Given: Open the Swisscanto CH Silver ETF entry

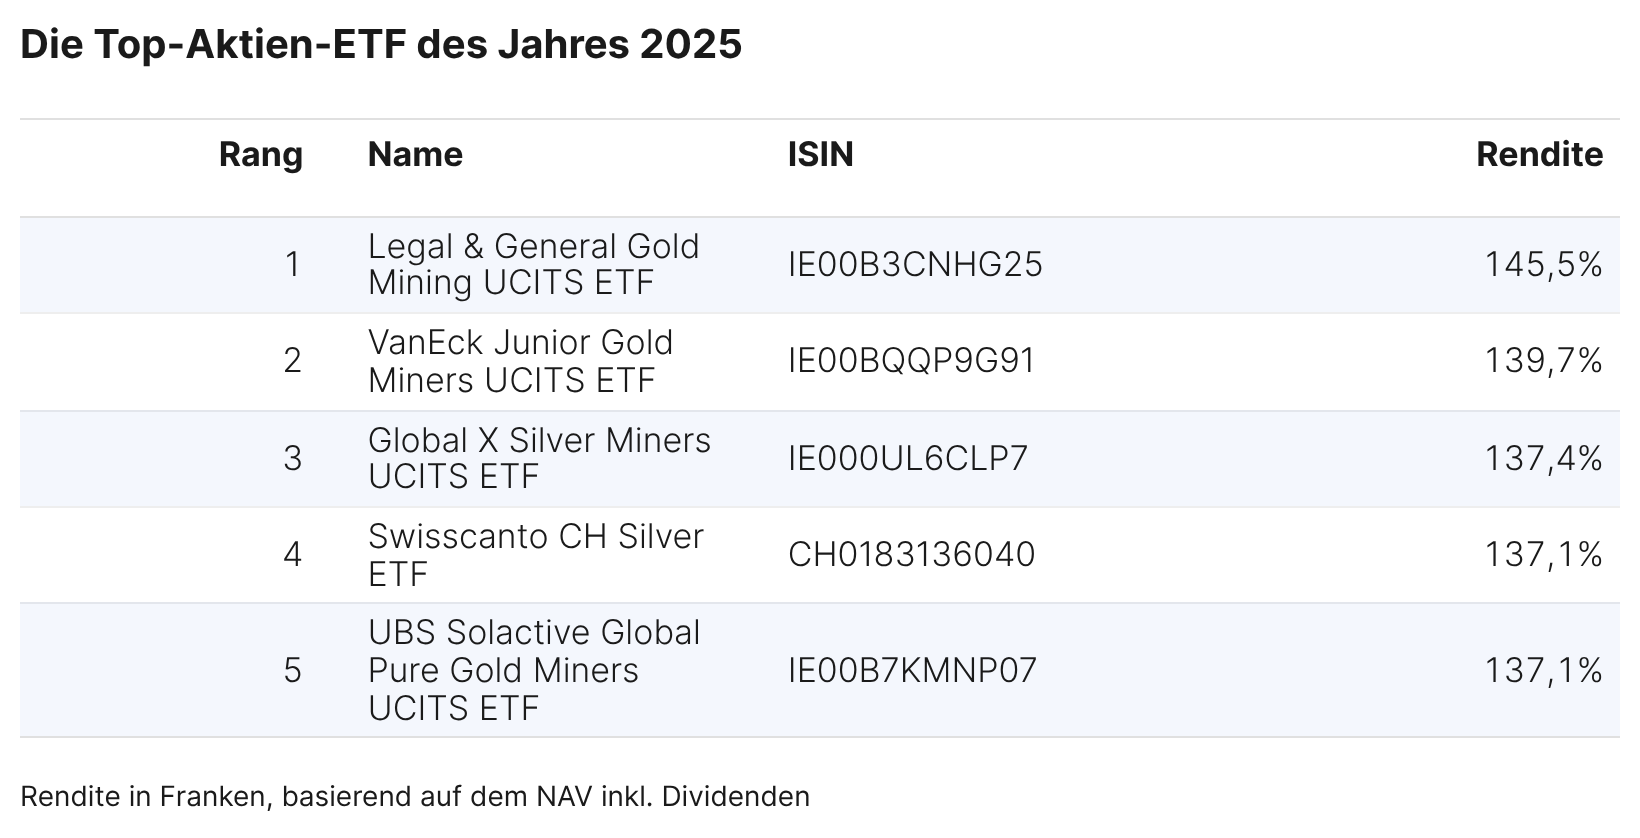Looking at the screenshot, I should point(535,555).
